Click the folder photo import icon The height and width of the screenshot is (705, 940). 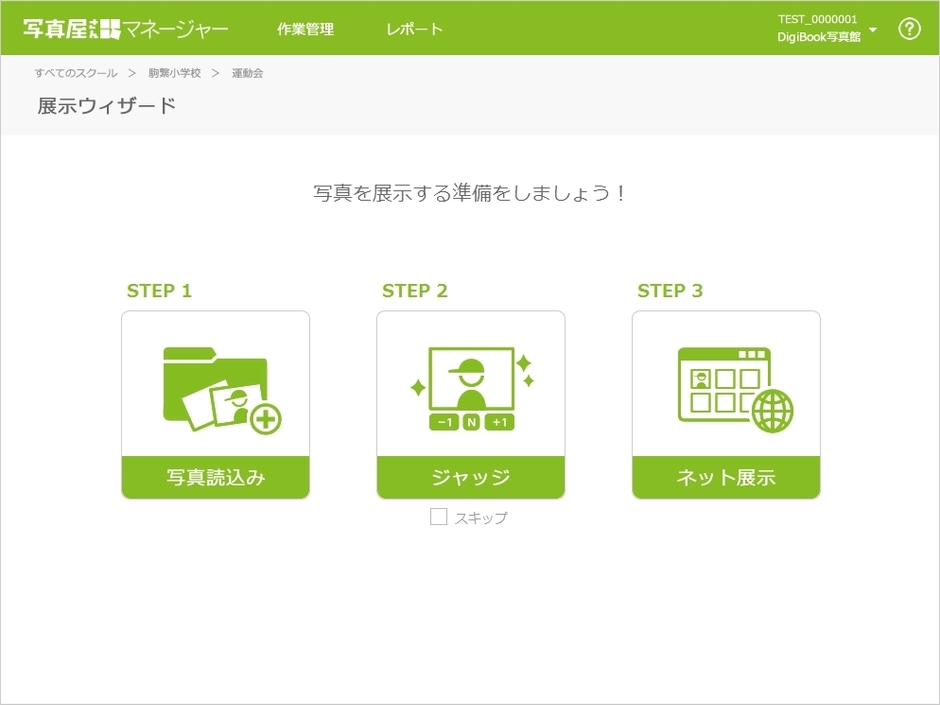click(220, 388)
